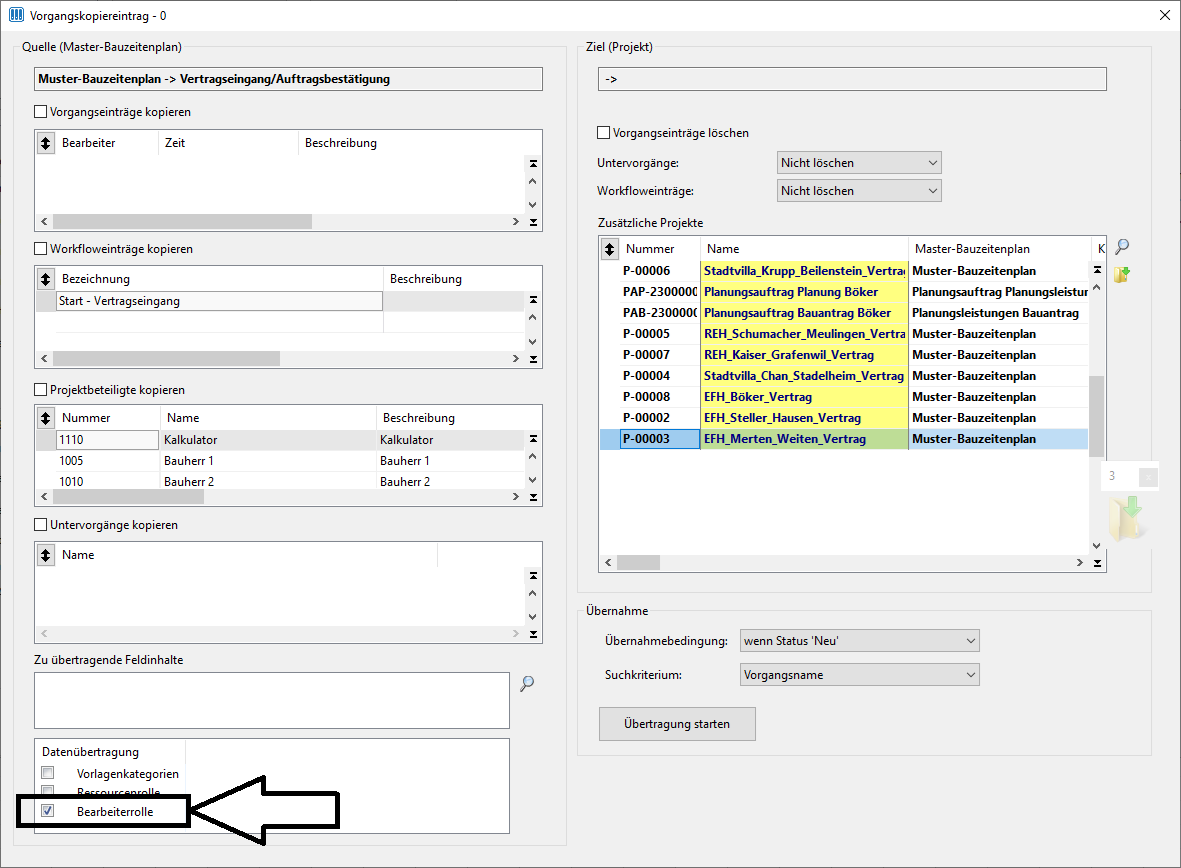Click the Ziel (Projekt) target field
1181x868 pixels.
tap(853, 79)
